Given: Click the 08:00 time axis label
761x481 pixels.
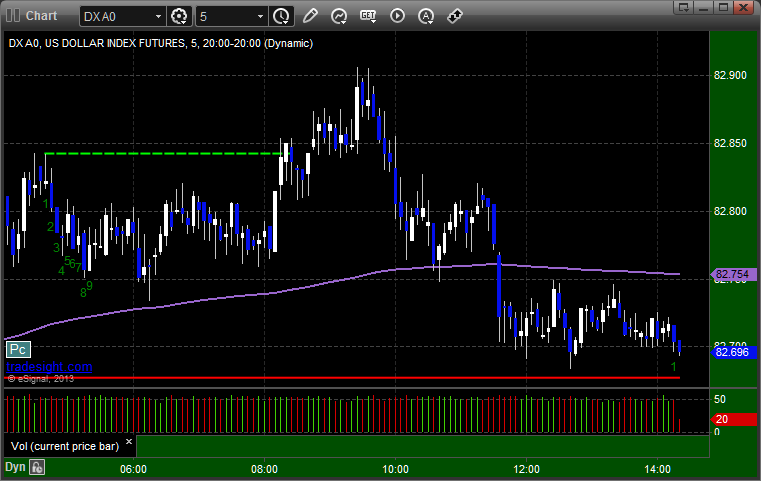Looking at the screenshot, I should click(x=264, y=469).
